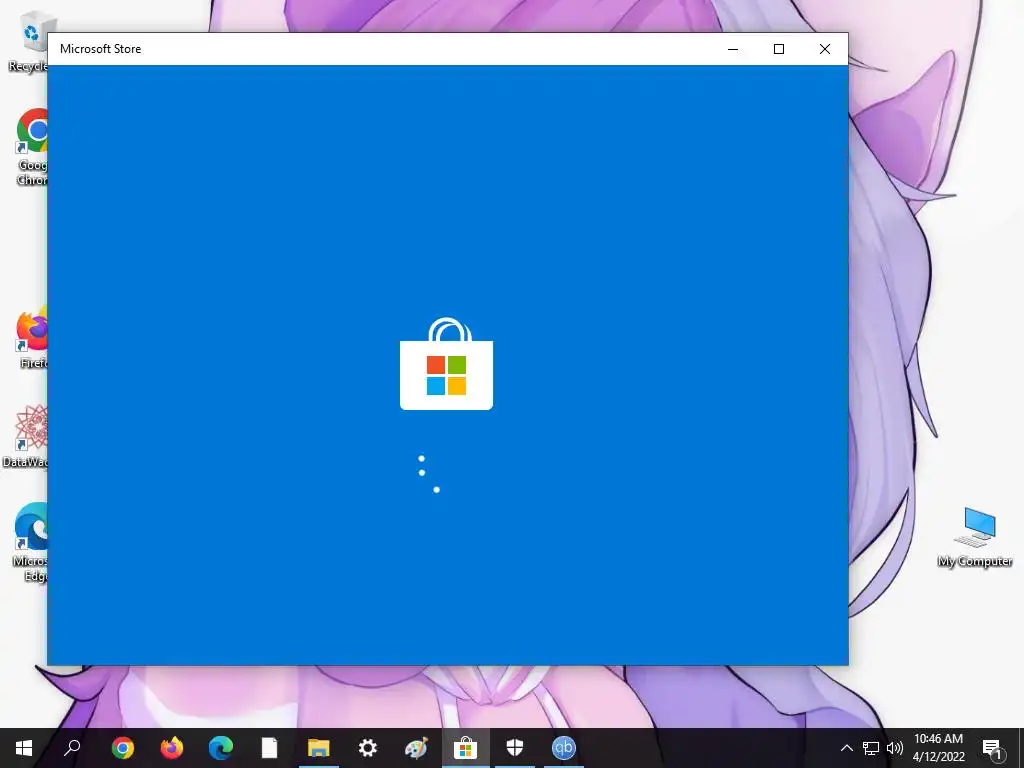Open Windows Security shield in taskbar
The width and height of the screenshot is (1024, 768).
515,748
